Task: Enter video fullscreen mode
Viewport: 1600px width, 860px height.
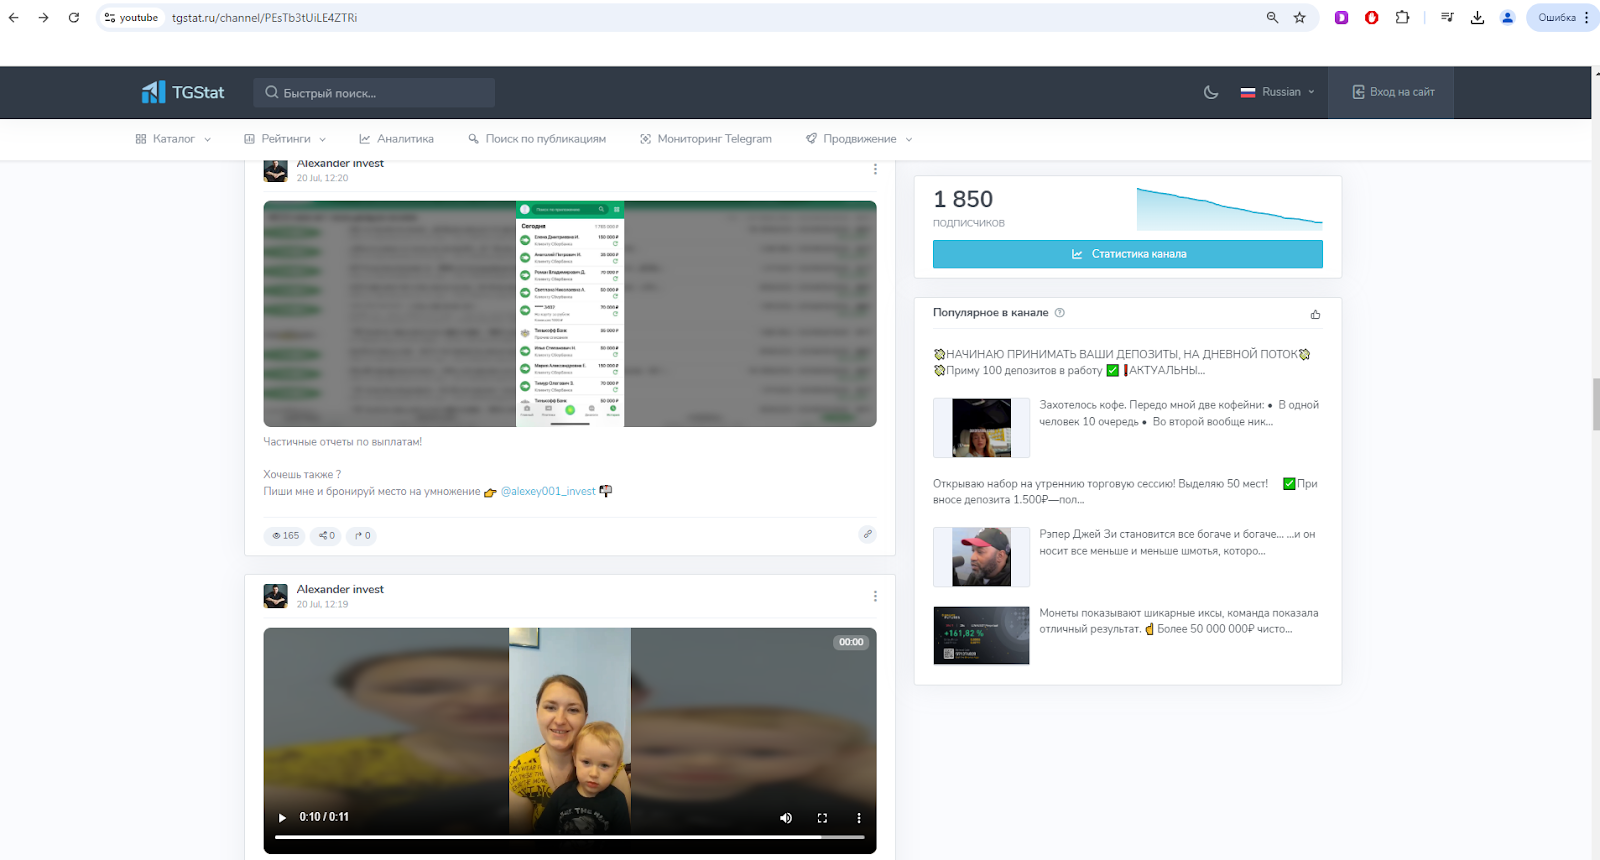Action: click(x=822, y=818)
